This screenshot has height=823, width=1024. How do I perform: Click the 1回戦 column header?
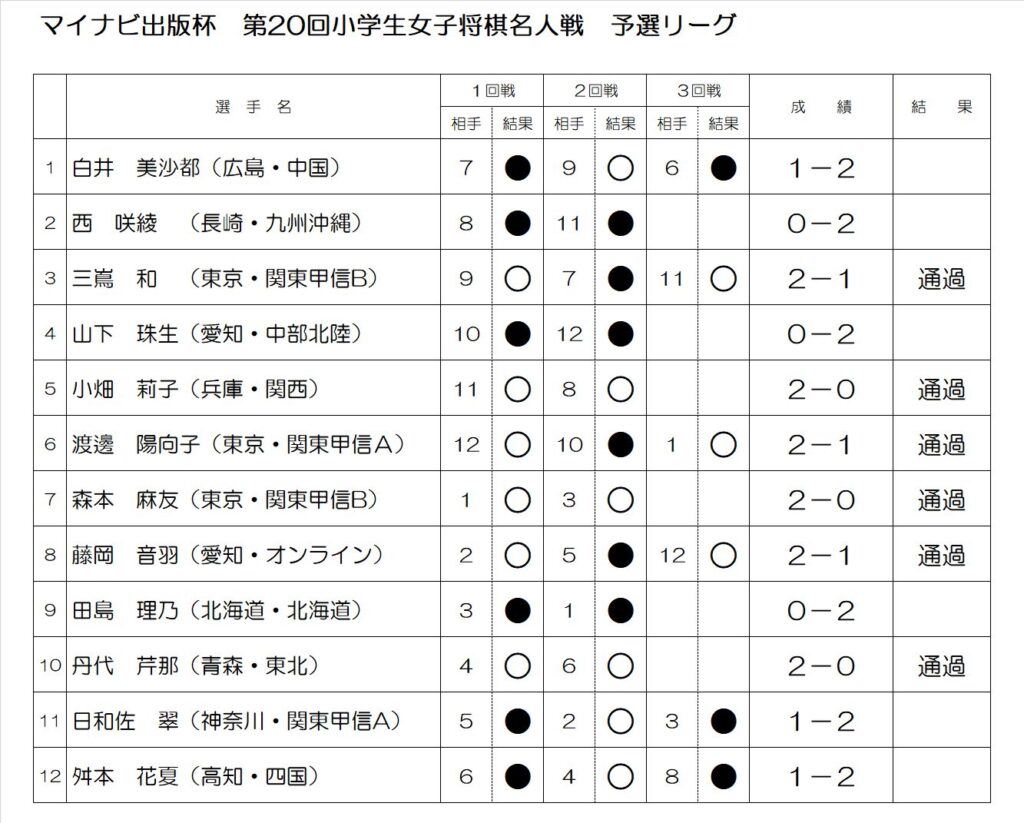click(x=493, y=91)
